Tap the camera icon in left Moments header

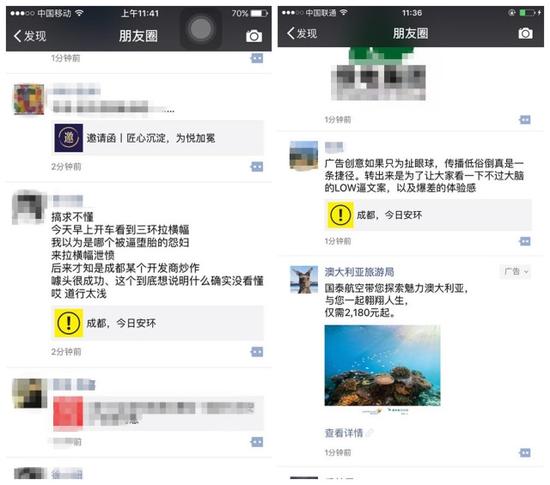(254, 36)
